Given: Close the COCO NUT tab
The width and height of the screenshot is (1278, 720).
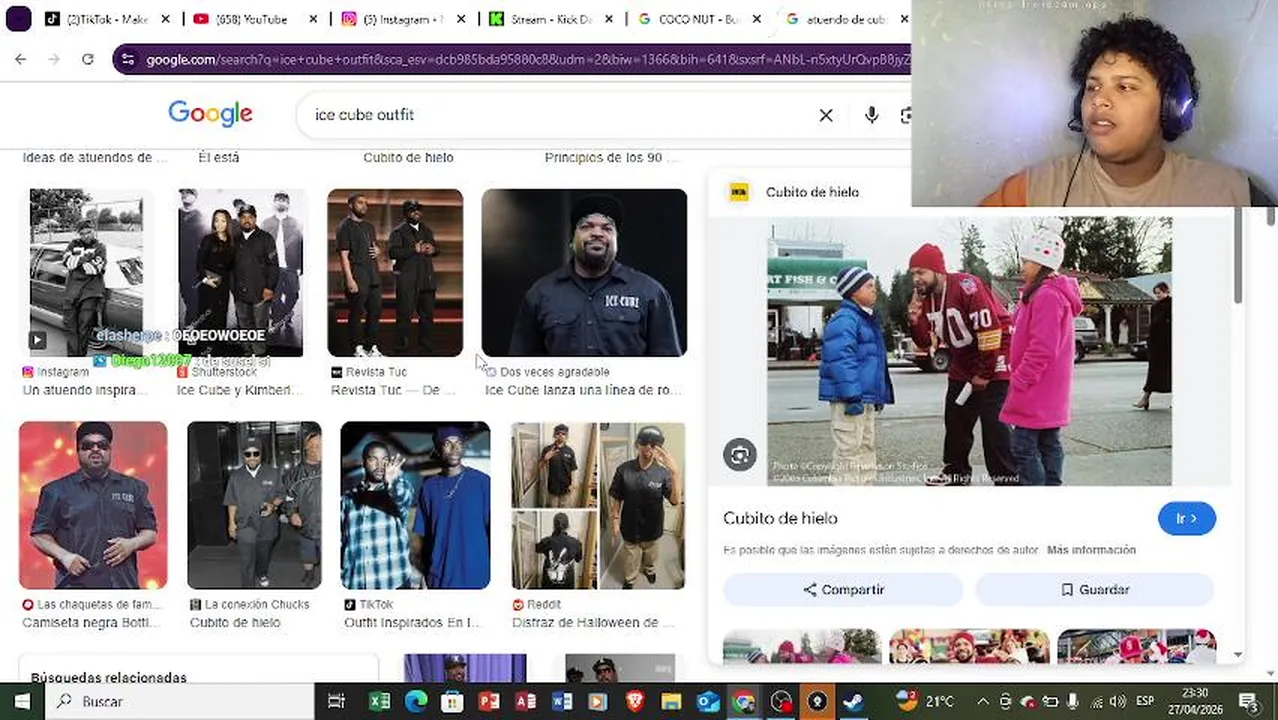Looking at the screenshot, I should [757, 19].
